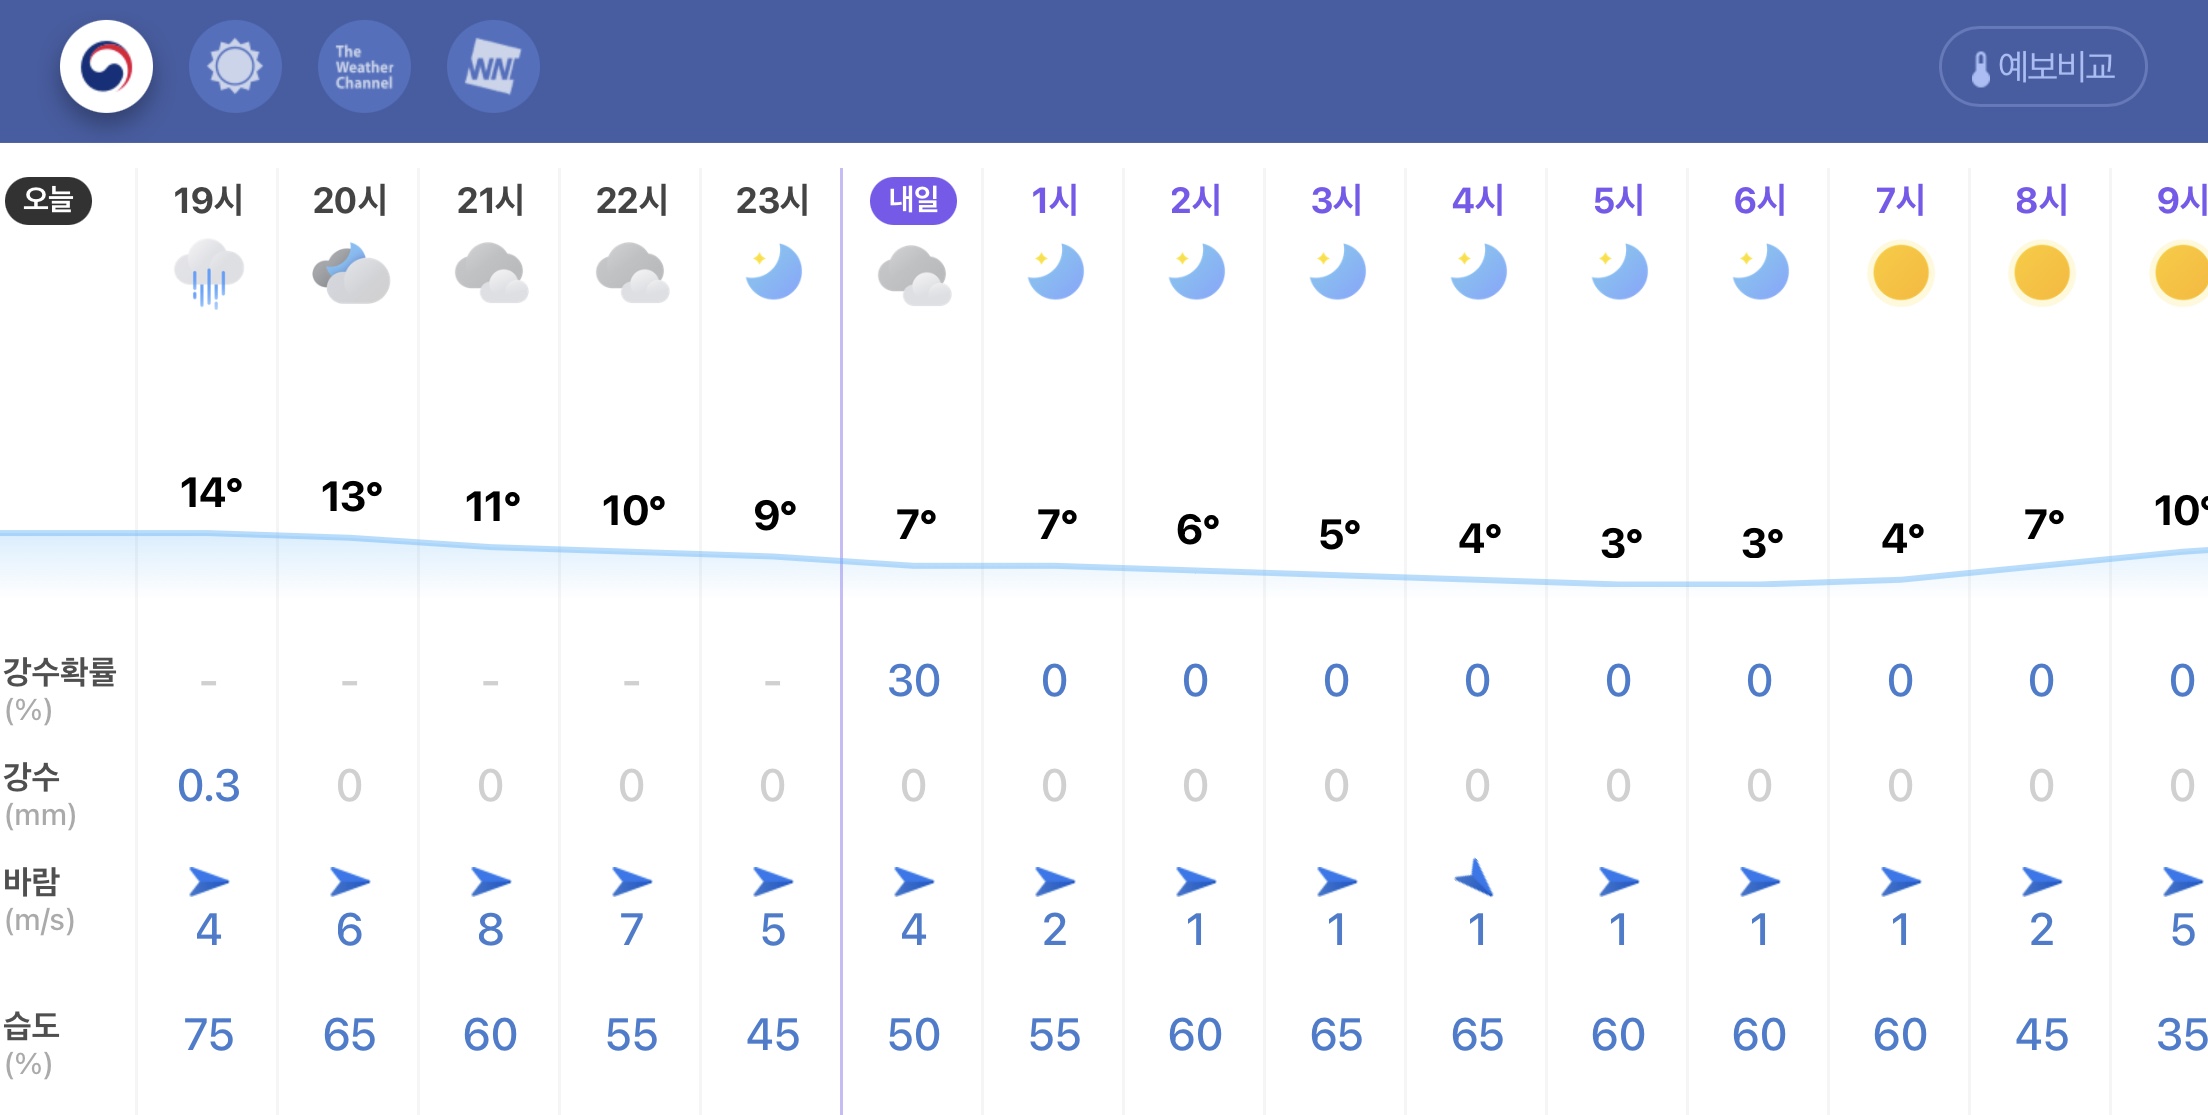This screenshot has height=1115, width=2208.
Task: Select the 내일 tomorrow label
Action: 913,200
